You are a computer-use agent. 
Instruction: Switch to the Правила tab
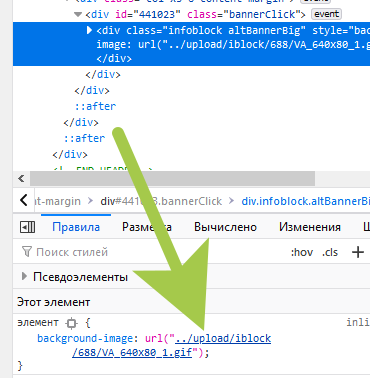click(x=76, y=227)
